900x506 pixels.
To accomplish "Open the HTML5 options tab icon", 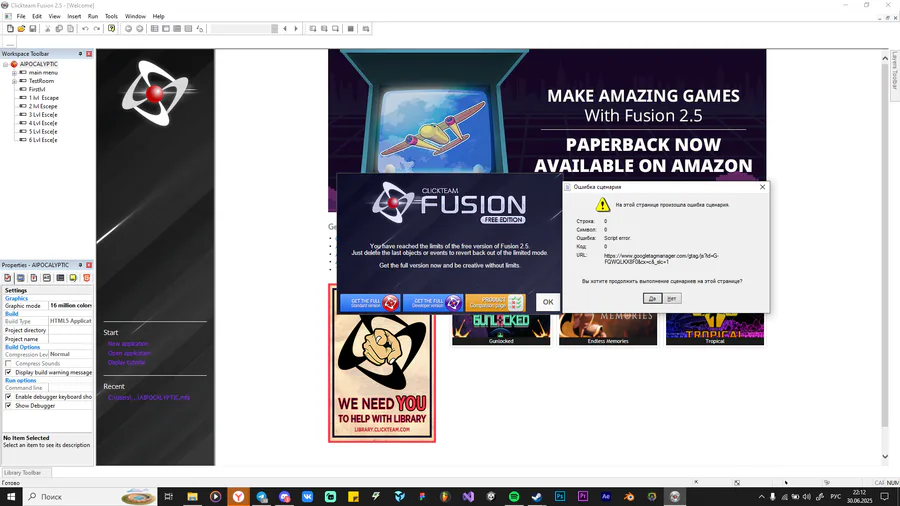I will [x=87, y=278].
